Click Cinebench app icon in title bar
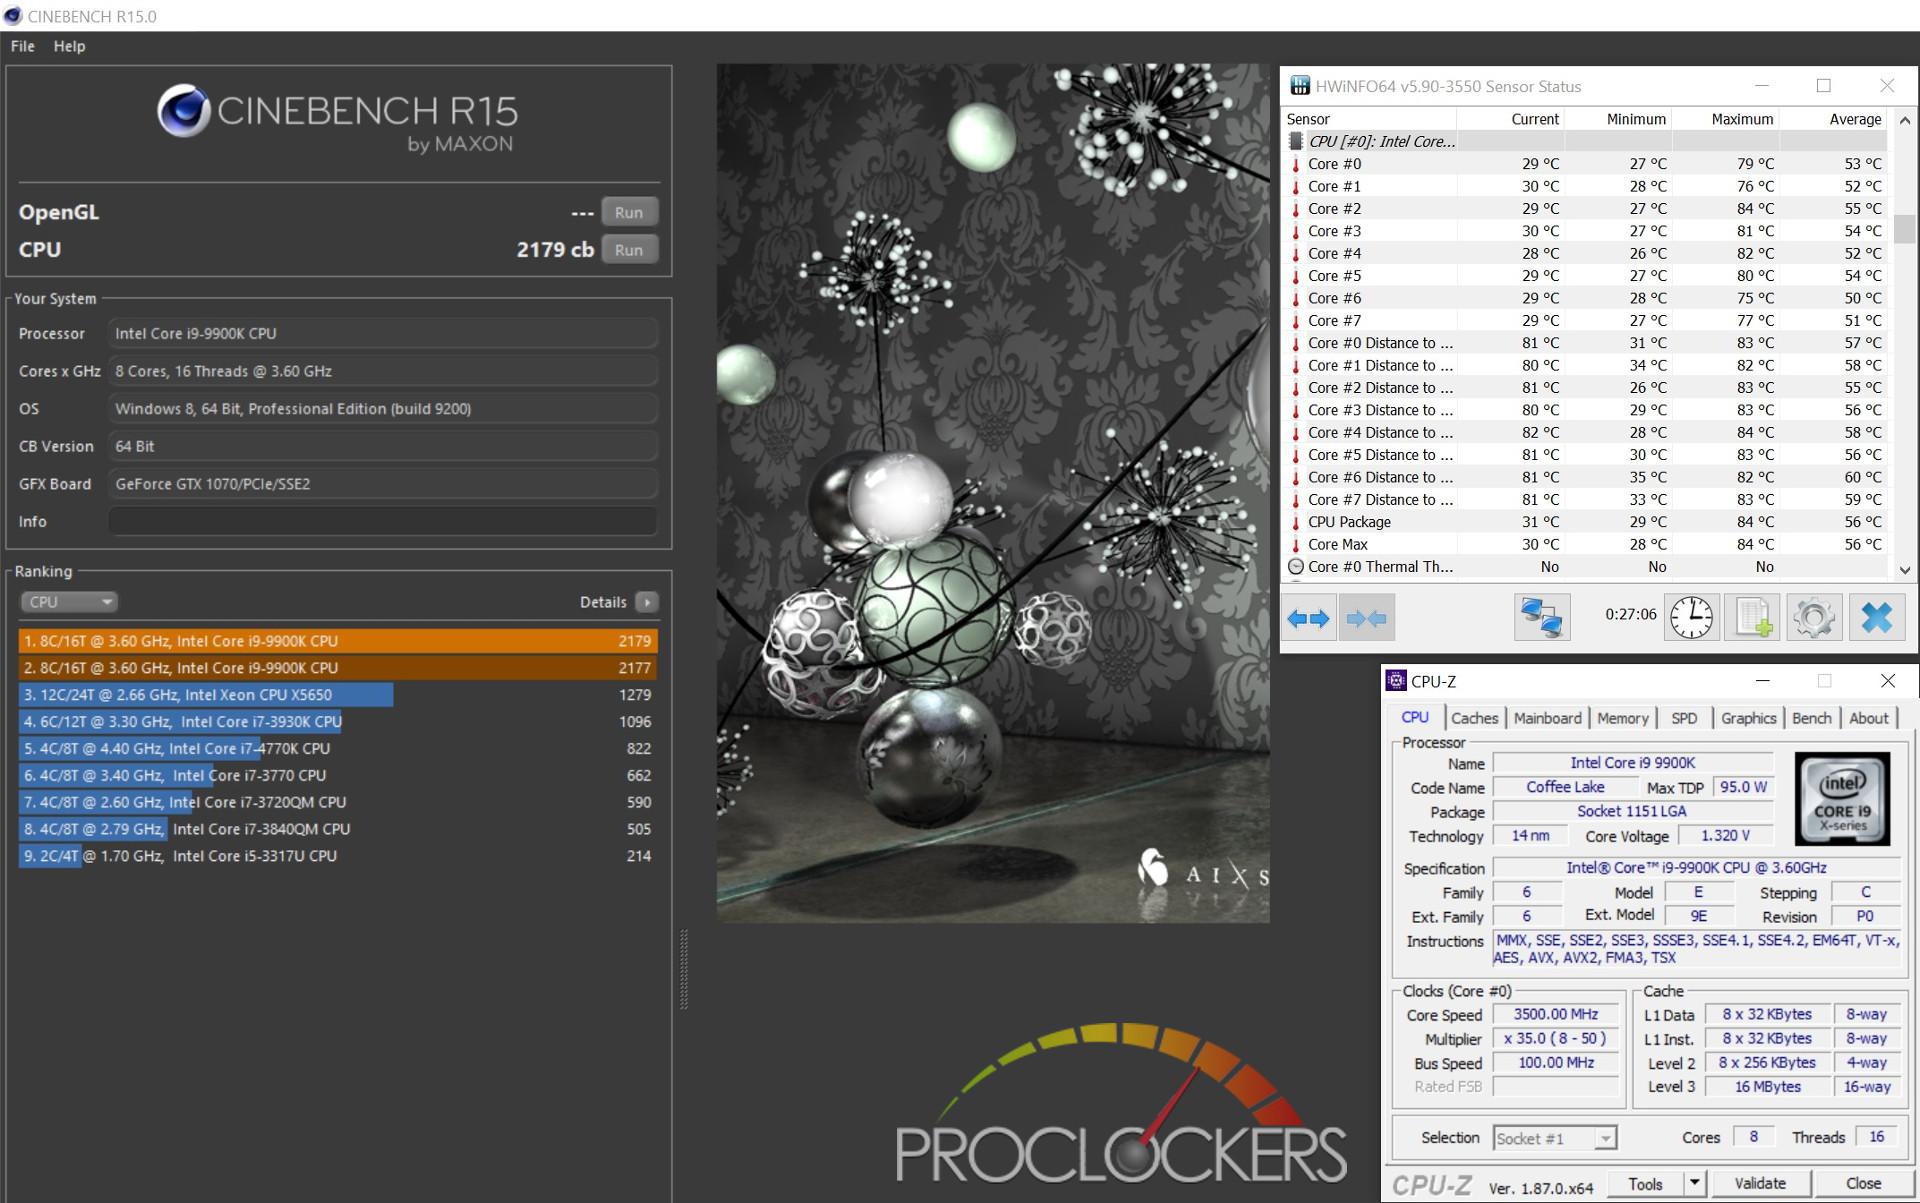The image size is (1920, 1203). coord(13,16)
